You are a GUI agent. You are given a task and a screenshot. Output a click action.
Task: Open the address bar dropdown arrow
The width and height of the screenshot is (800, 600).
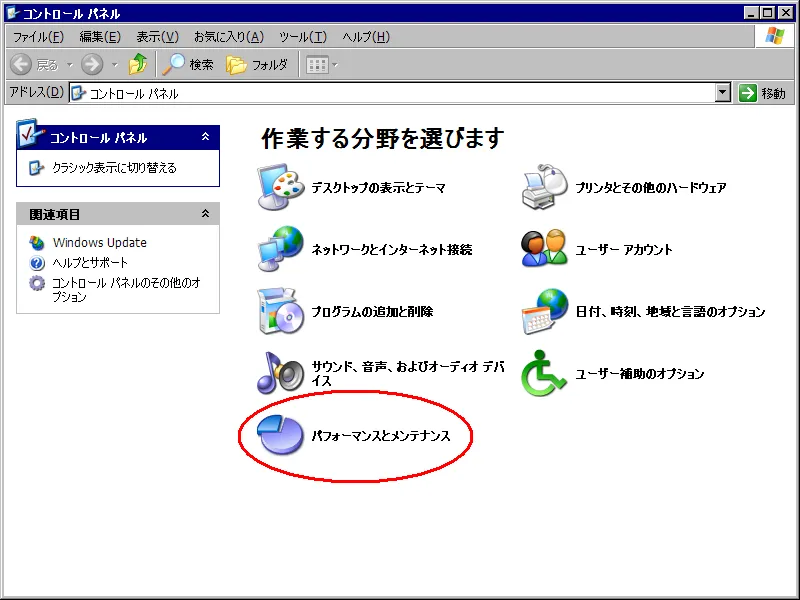[723, 93]
